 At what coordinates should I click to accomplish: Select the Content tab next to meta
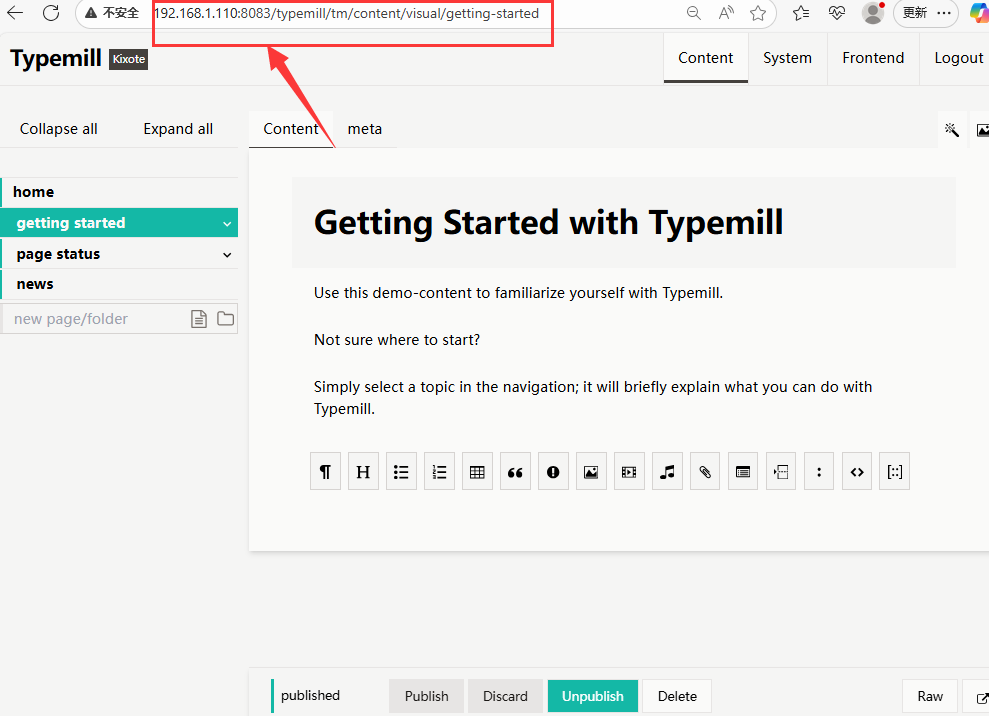291,129
